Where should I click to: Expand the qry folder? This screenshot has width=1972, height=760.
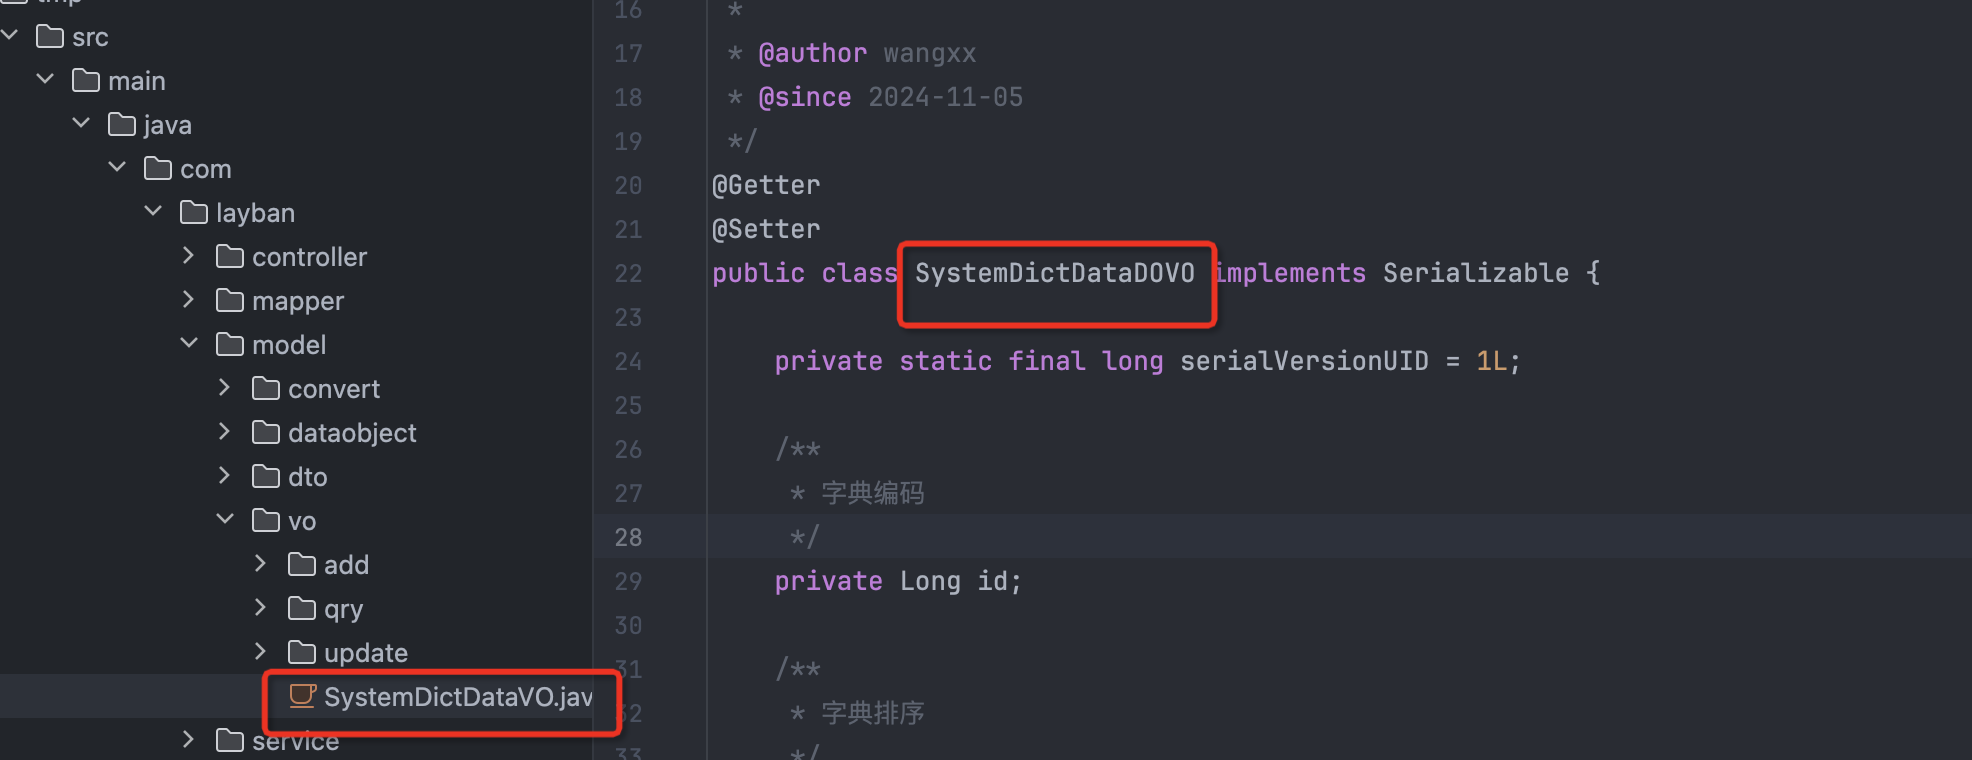tap(261, 608)
